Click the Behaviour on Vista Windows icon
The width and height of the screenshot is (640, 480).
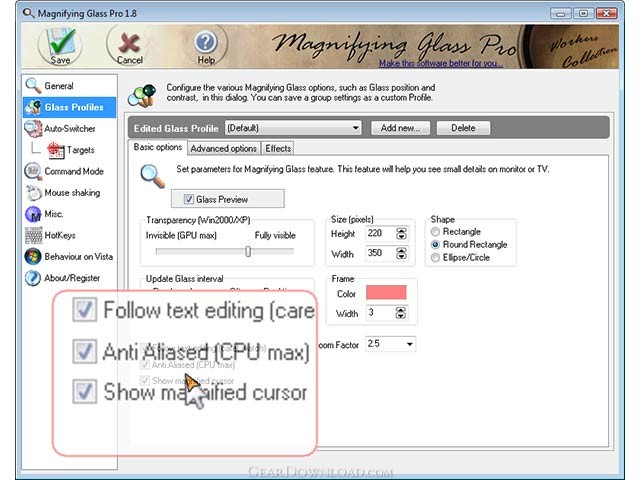[x=33, y=256]
